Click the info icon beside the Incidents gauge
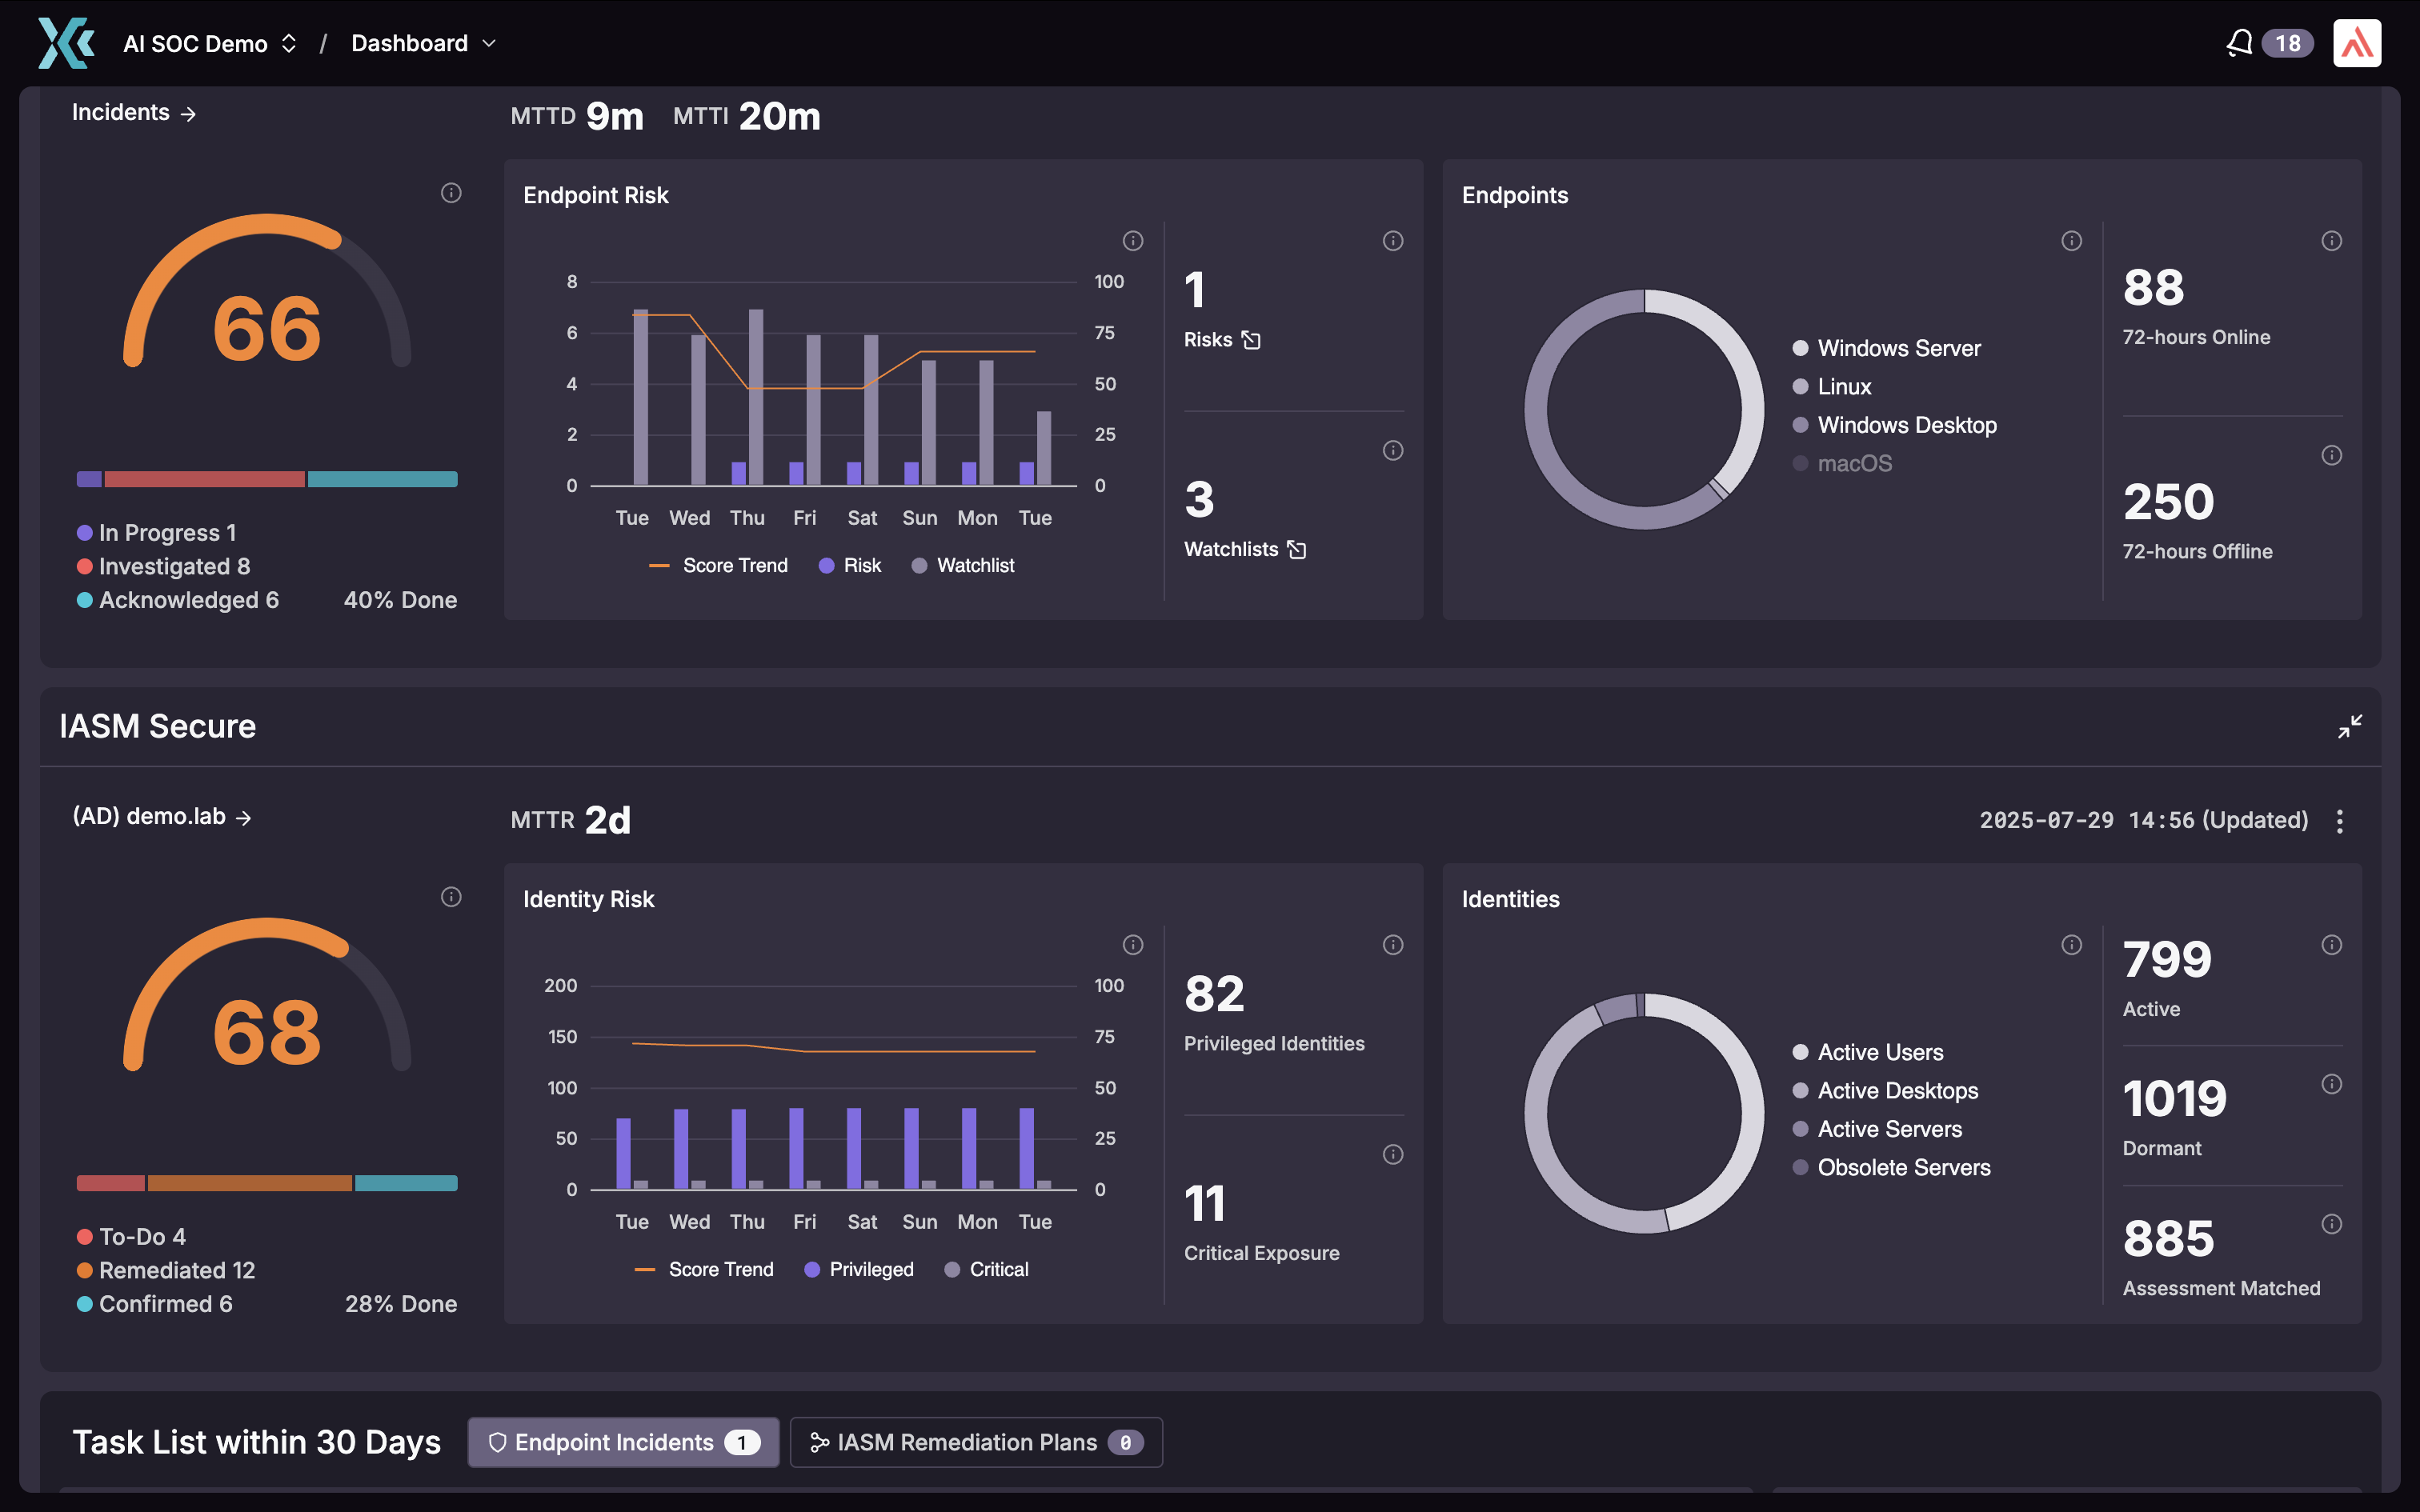The image size is (2420, 1512). pos(450,193)
